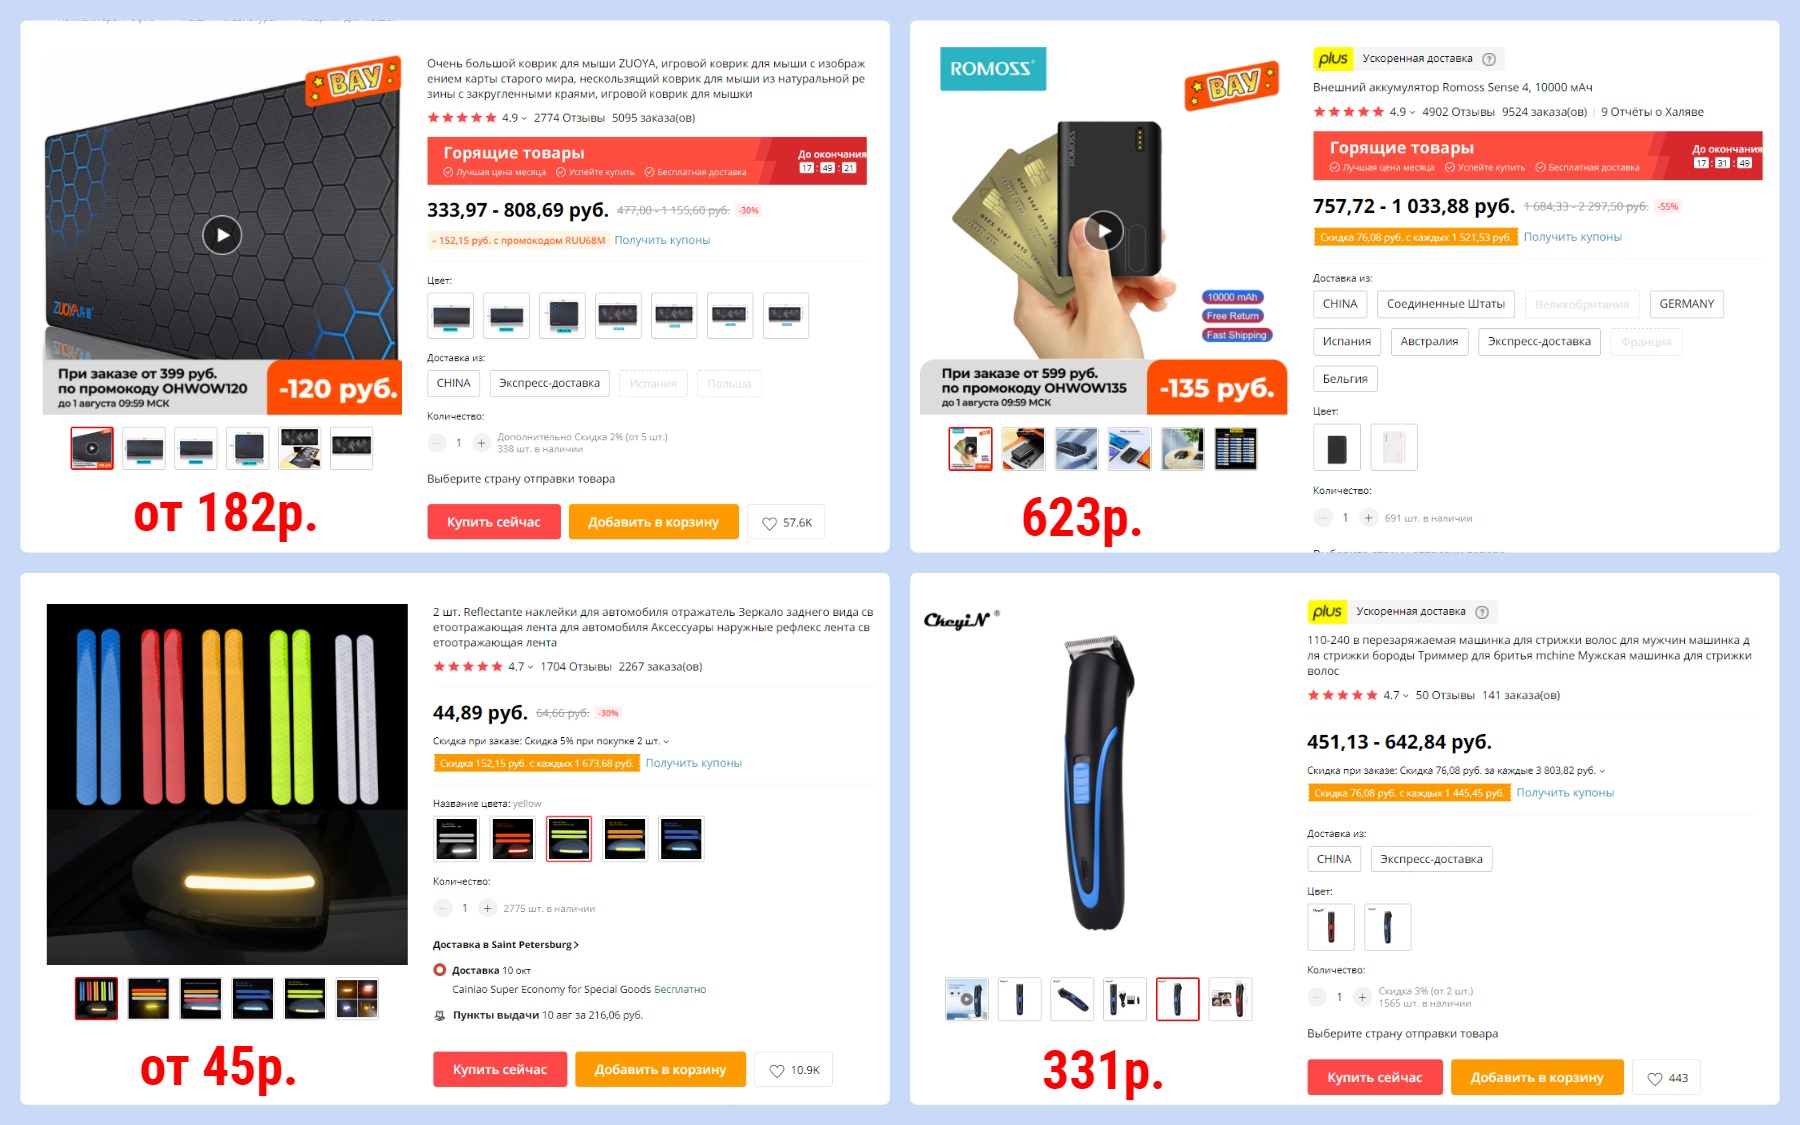Viewport: 1800px width, 1125px height.
Task: Play the ZUOYA mouse pad video
Action: point(222,235)
